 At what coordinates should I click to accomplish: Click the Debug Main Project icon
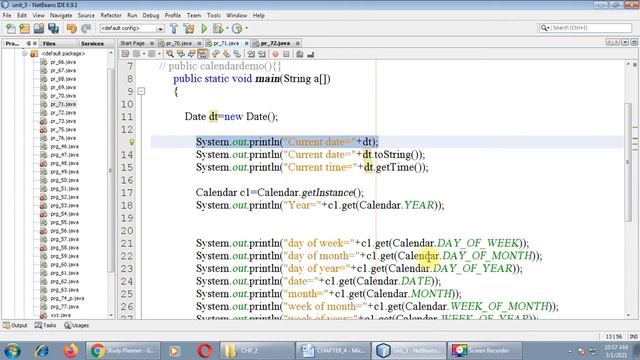(217, 28)
